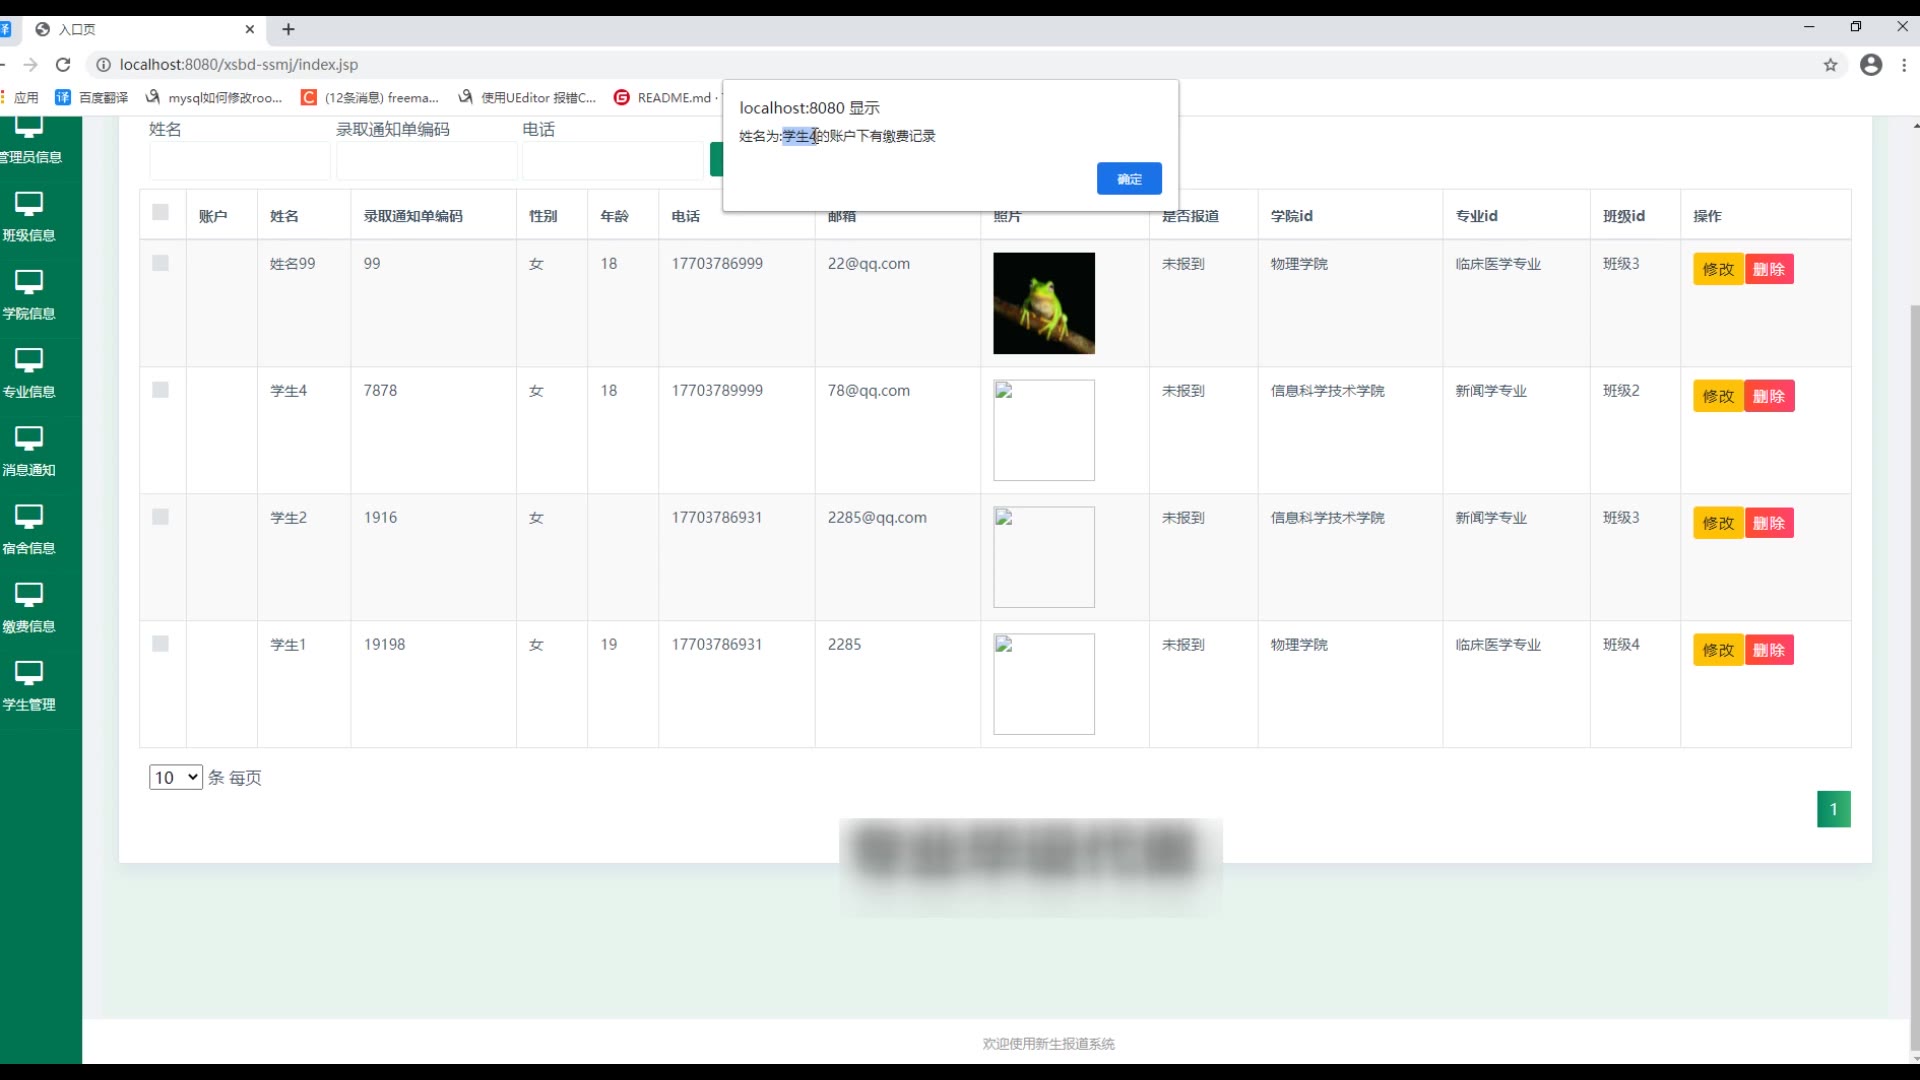Open 学生管理 sidebar monitor icon
1920x1080 pixels.
29,673
